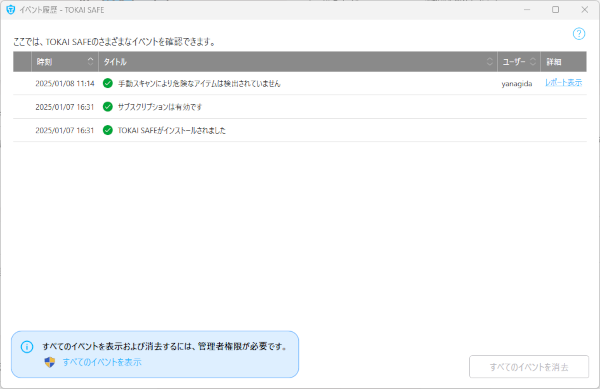
Task: Open すべてのイベントを表示 link
Action: [102, 362]
